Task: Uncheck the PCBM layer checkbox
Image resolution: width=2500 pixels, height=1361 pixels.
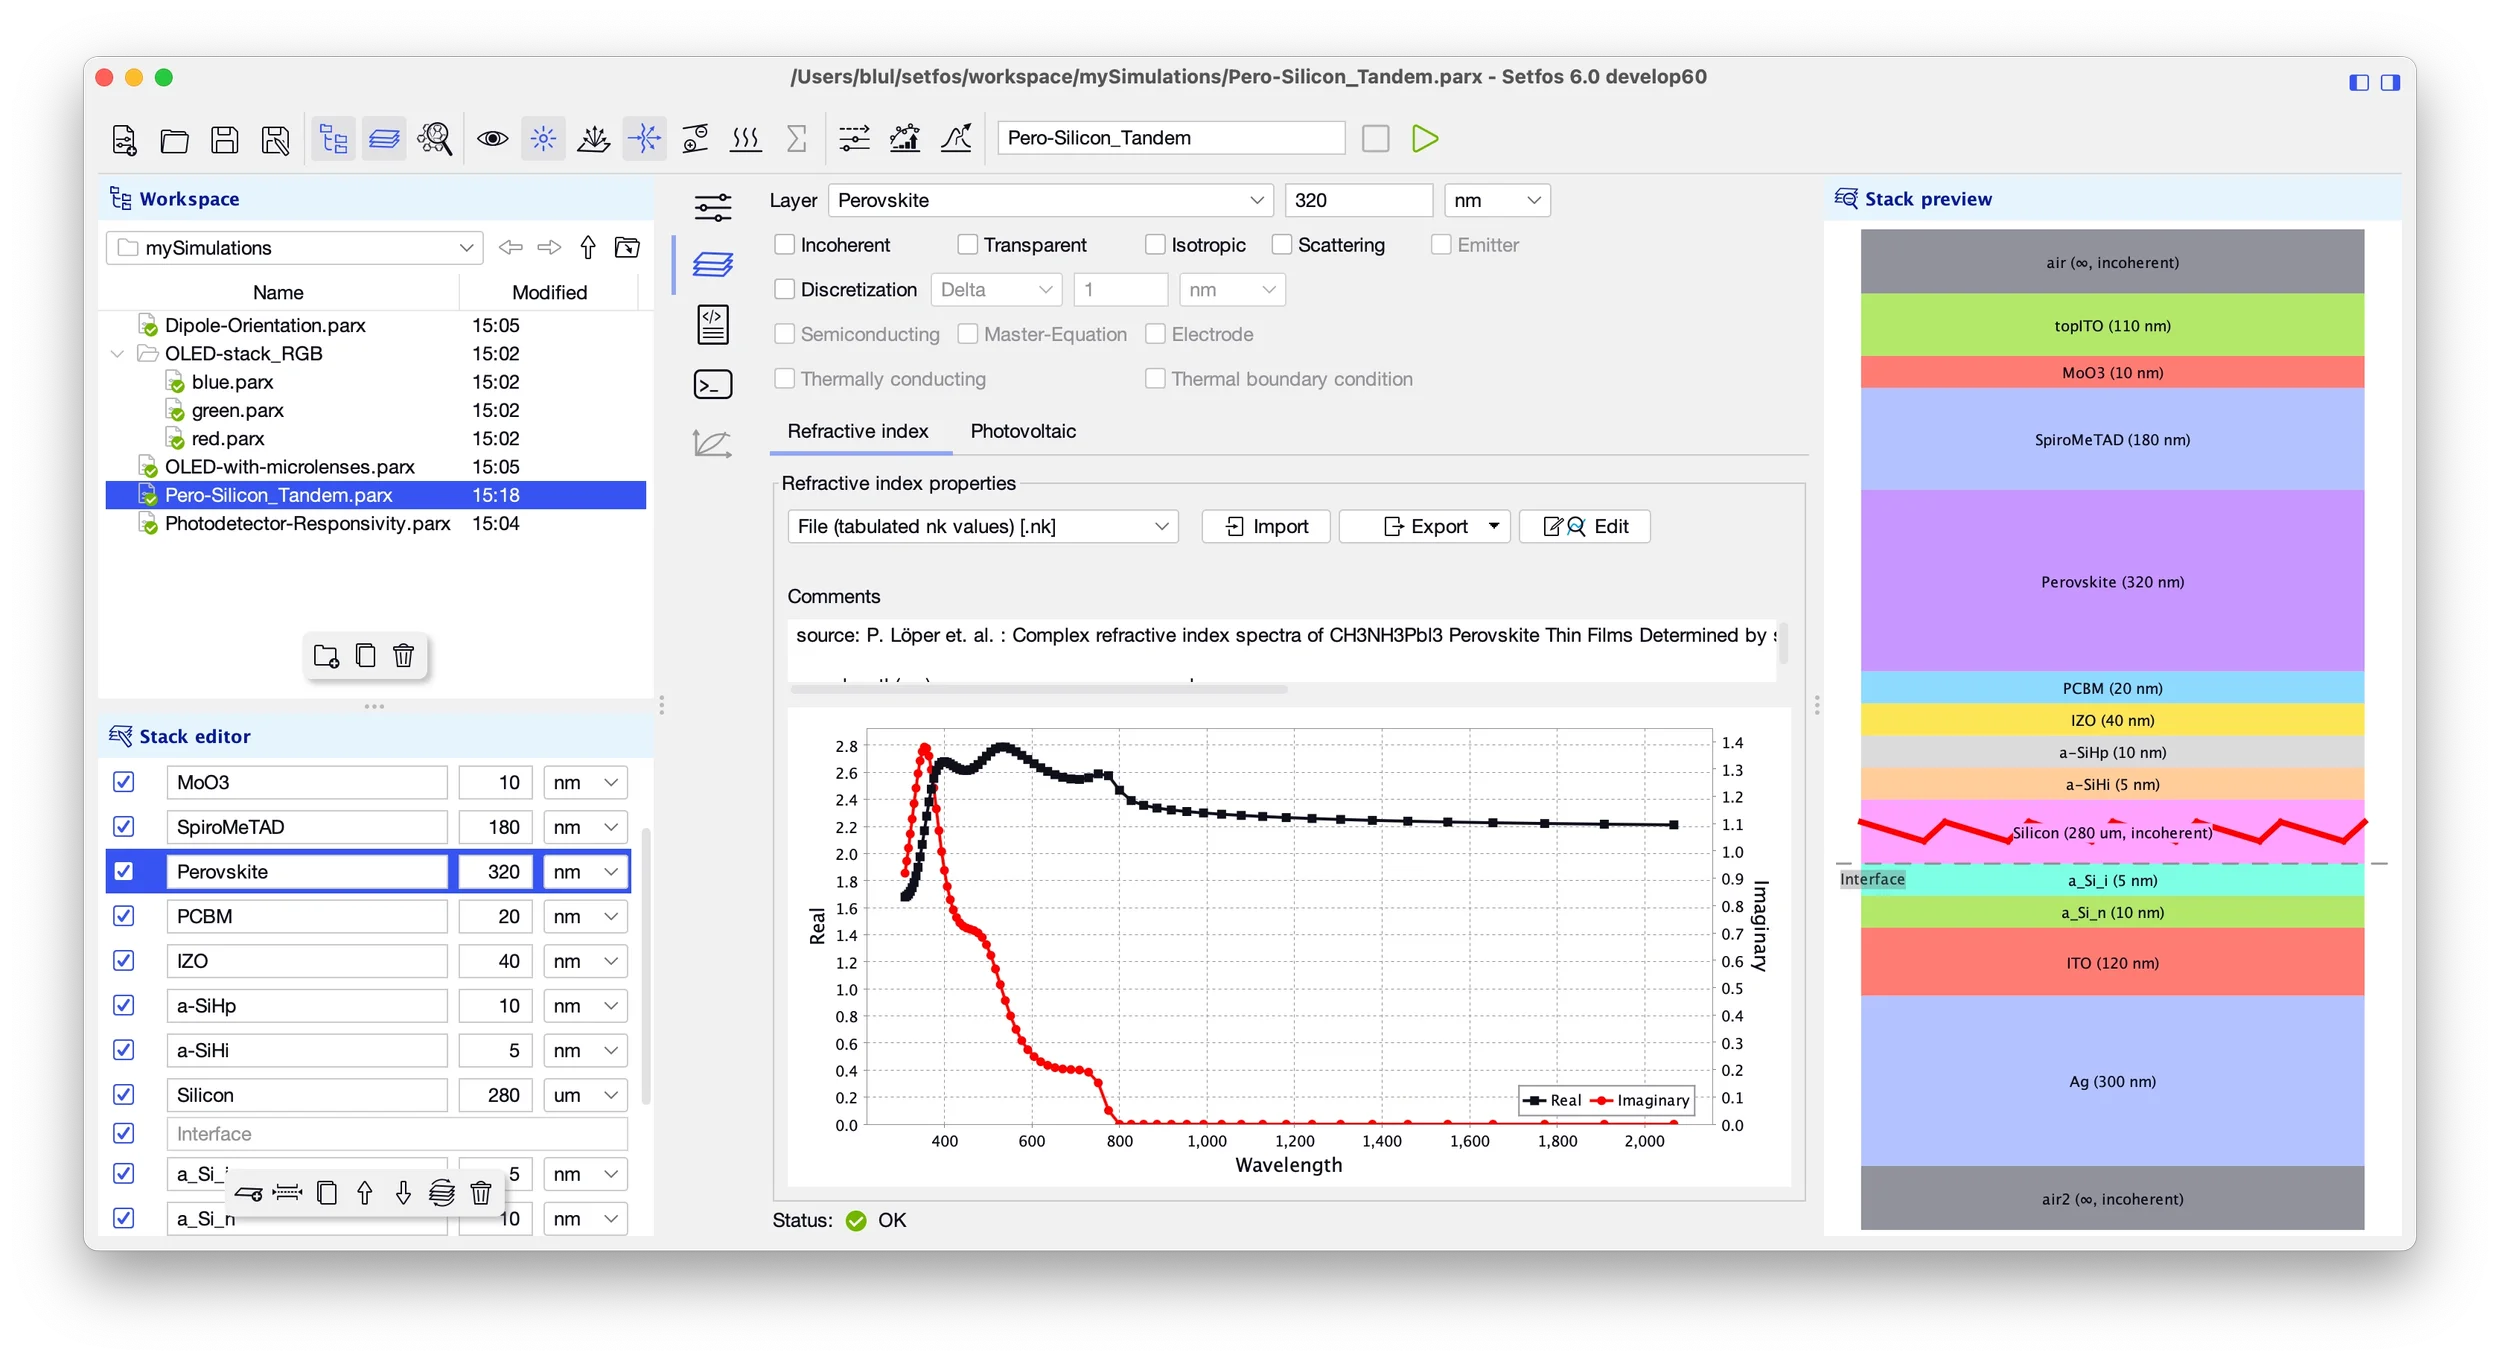Action: tap(124, 916)
